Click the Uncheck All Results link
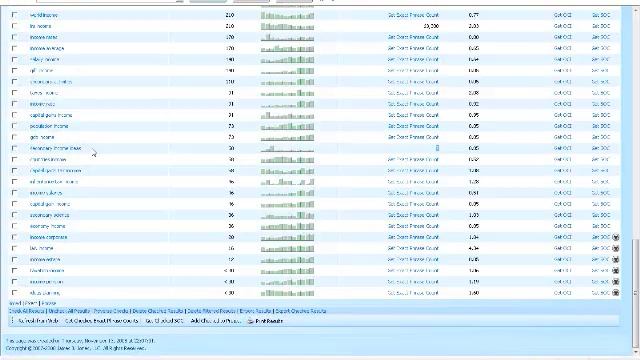This screenshot has width=640, height=360. point(69,311)
